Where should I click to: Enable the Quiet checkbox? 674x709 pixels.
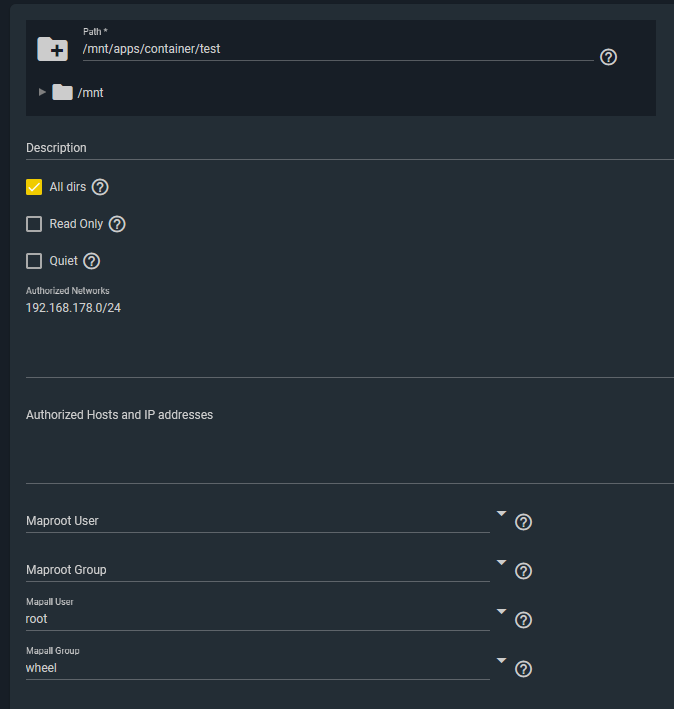tap(34, 261)
